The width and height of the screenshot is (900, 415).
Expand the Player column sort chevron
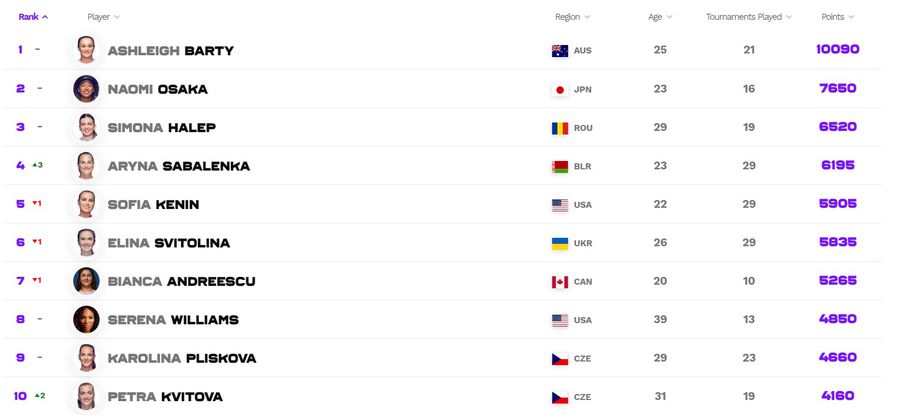click(117, 17)
